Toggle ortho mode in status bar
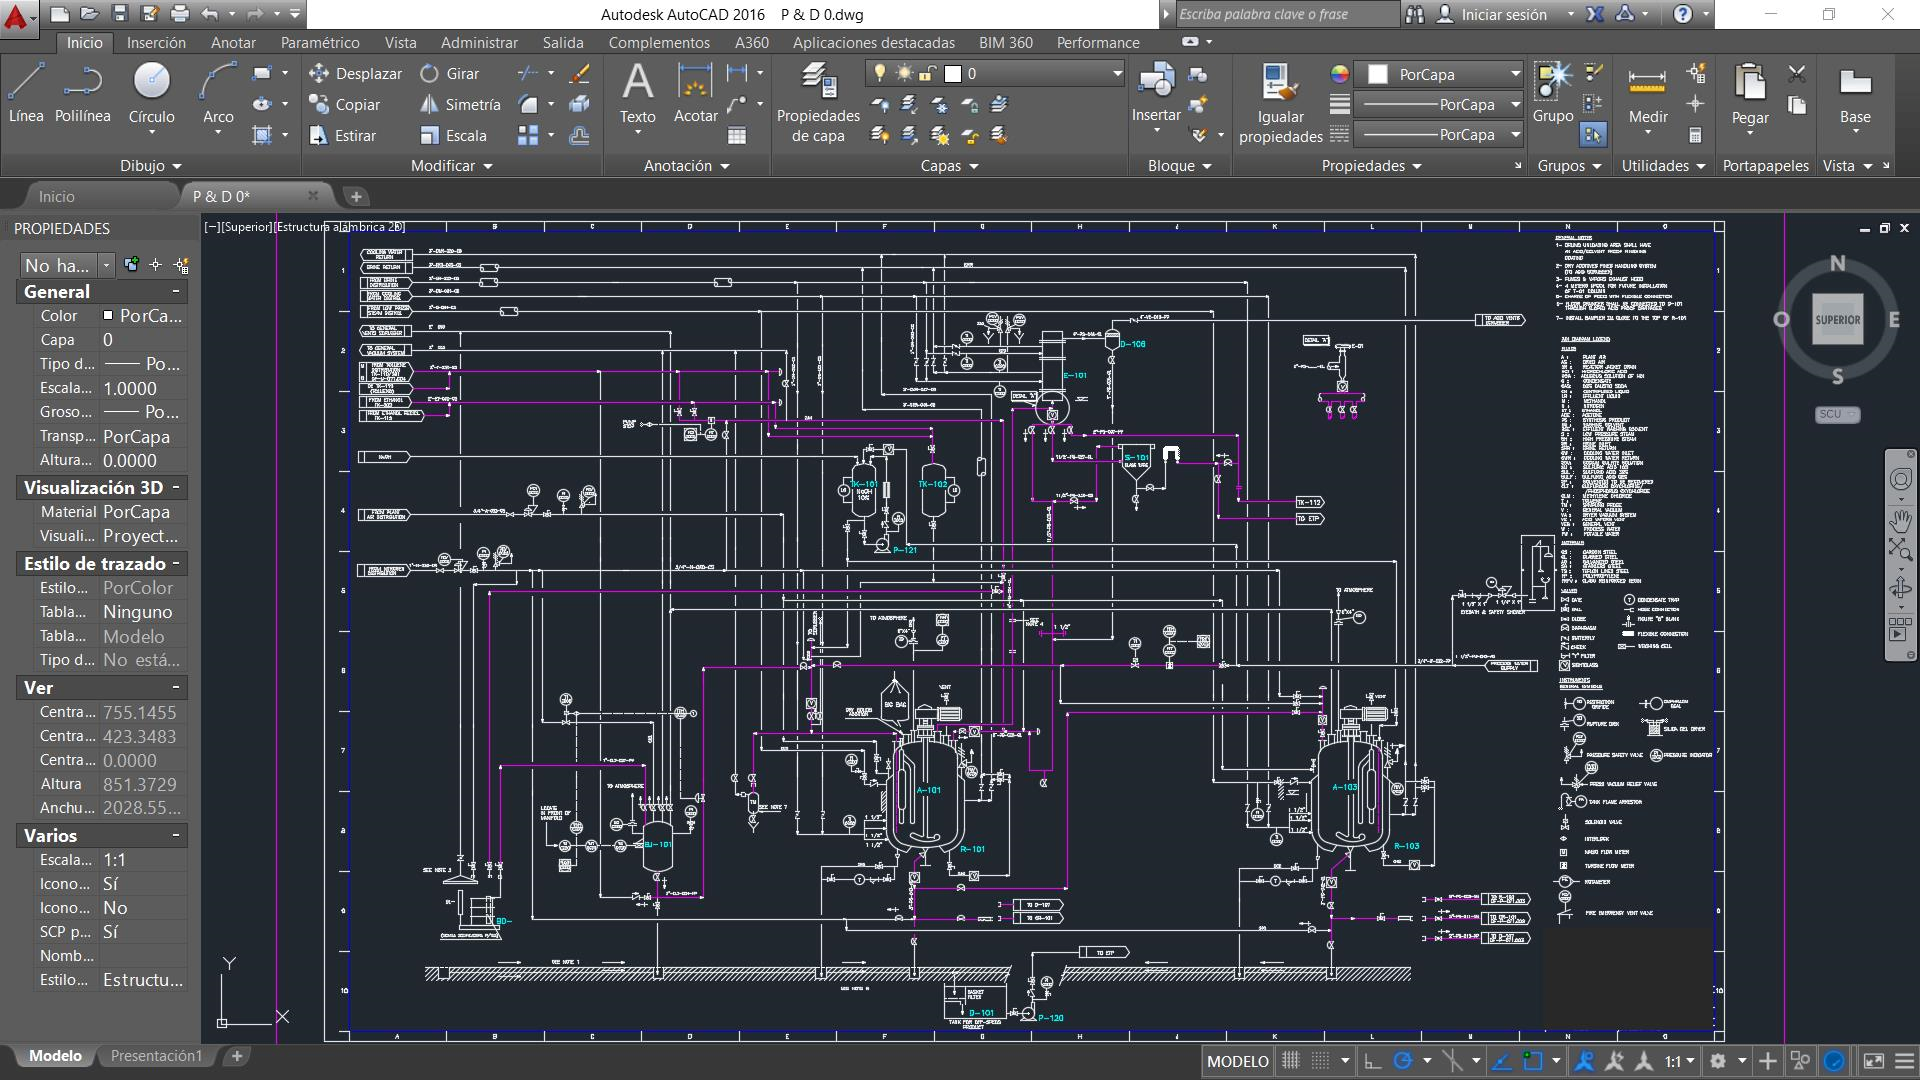Image resolution: width=1920 pixels, height=1080 pixels. [1373, 1061]
